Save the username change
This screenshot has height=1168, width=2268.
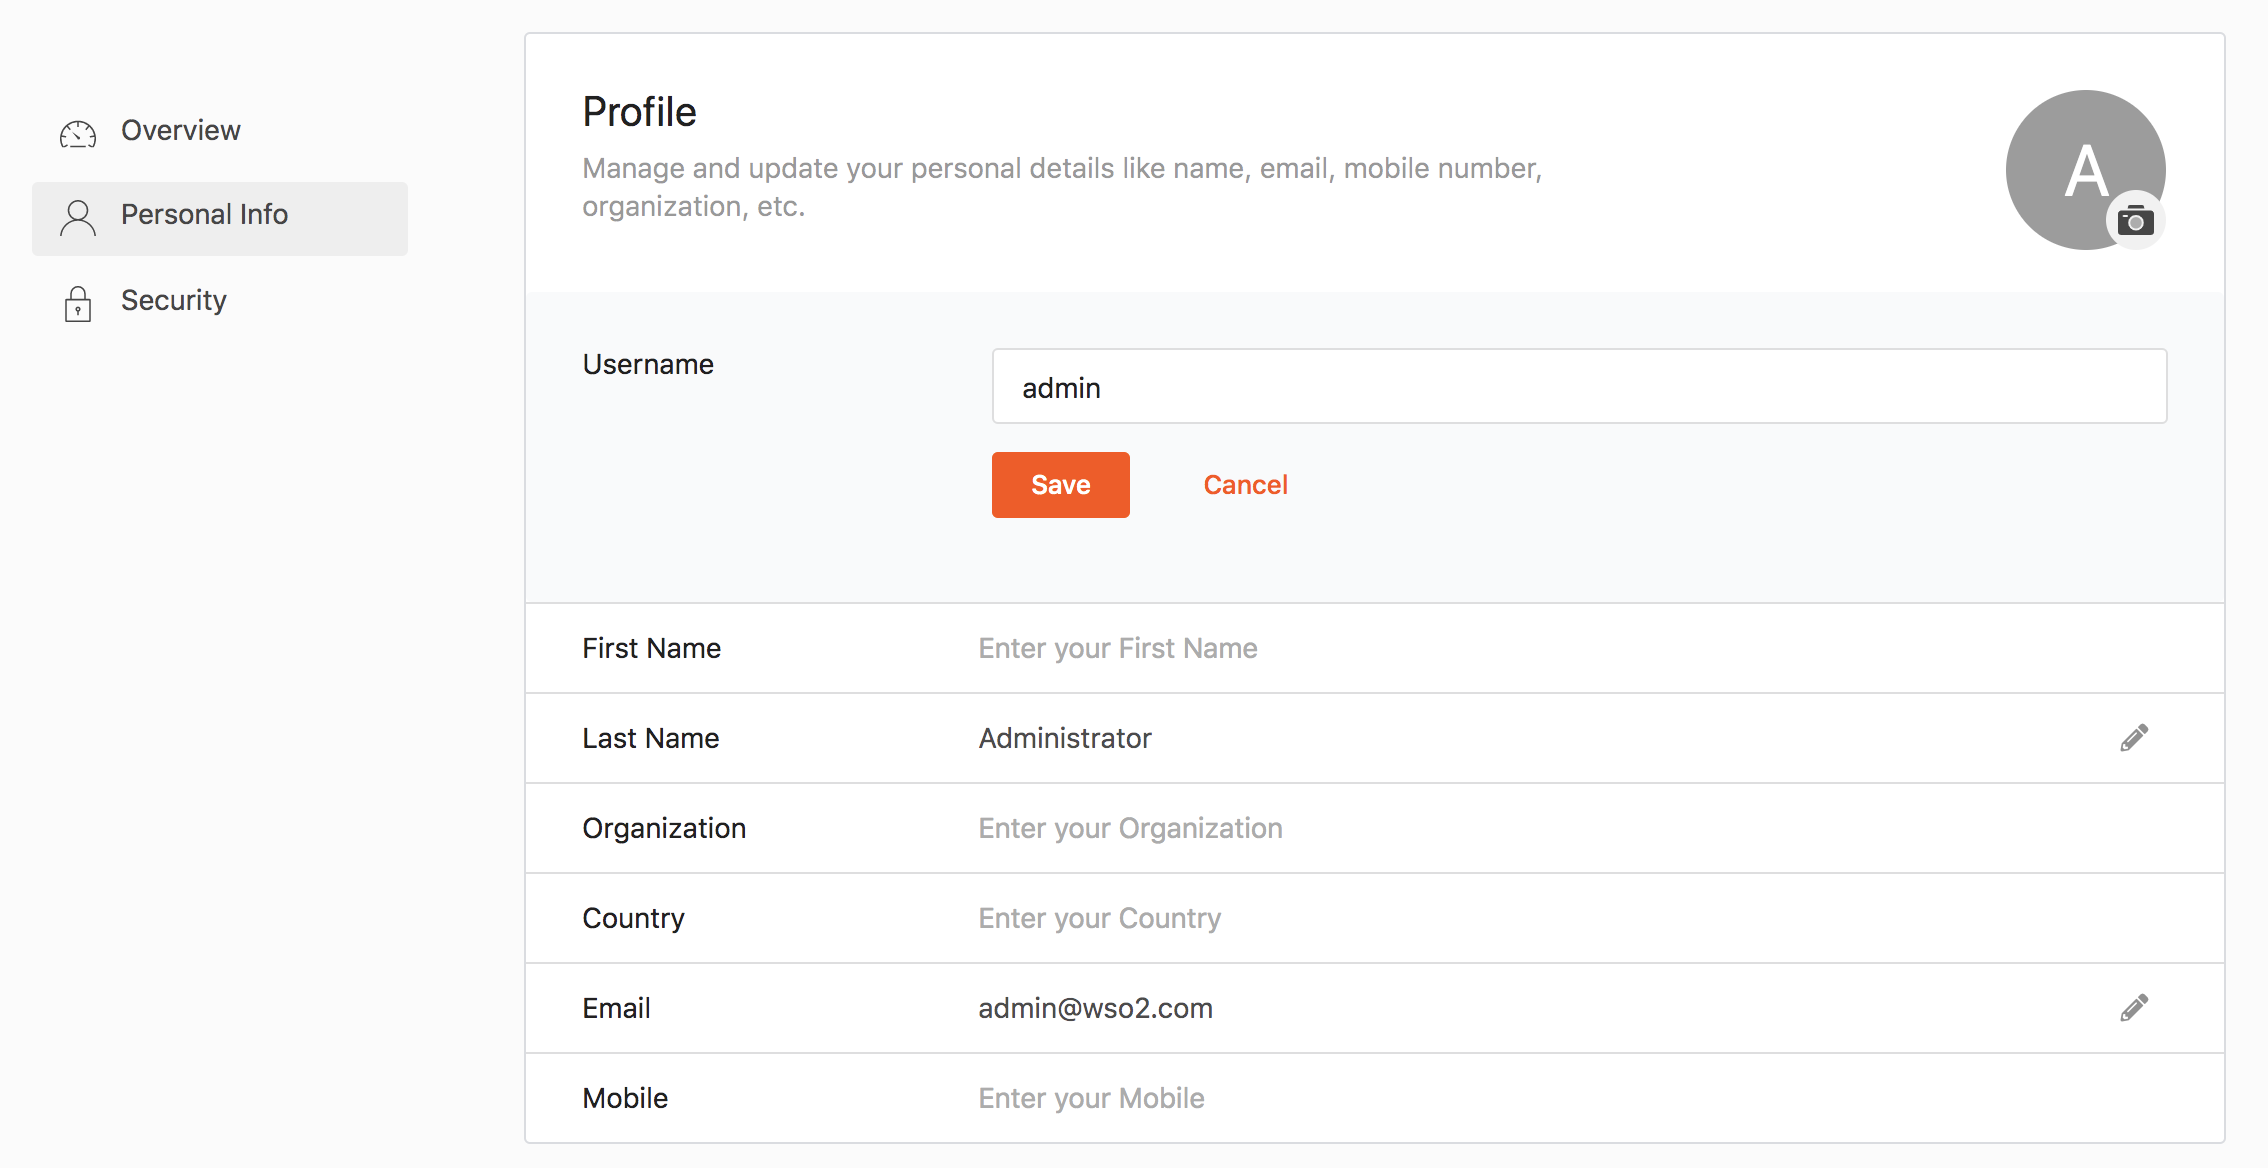[x=1061, y=485]
